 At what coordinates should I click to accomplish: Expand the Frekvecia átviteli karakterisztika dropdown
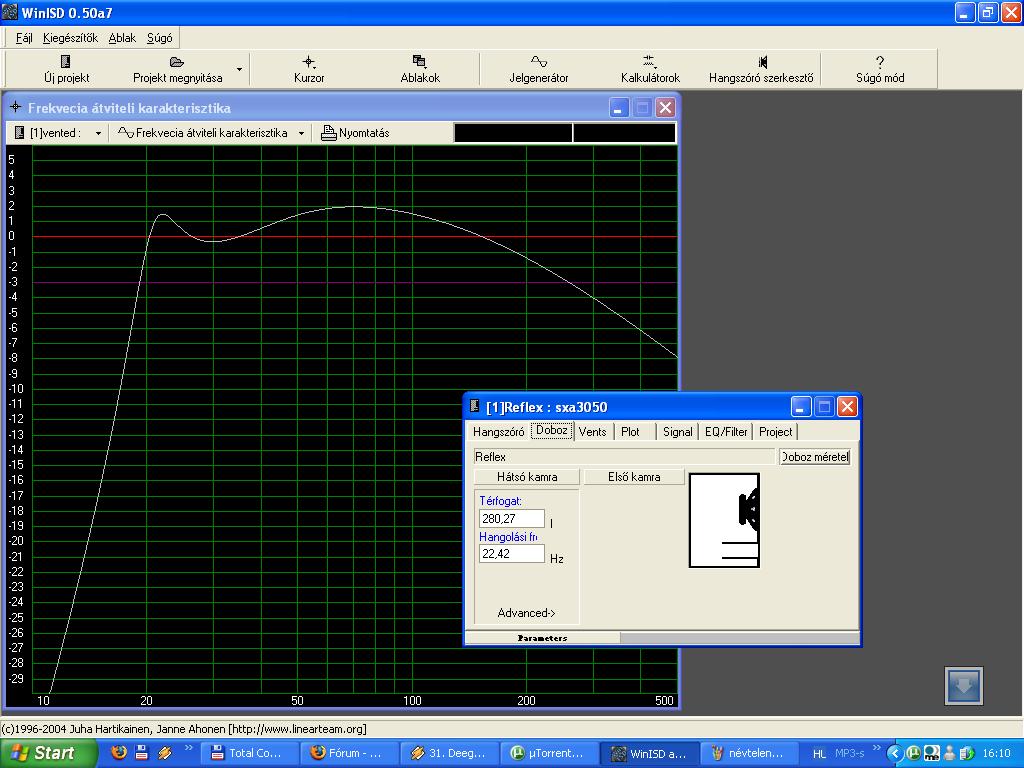pos(301,133)
